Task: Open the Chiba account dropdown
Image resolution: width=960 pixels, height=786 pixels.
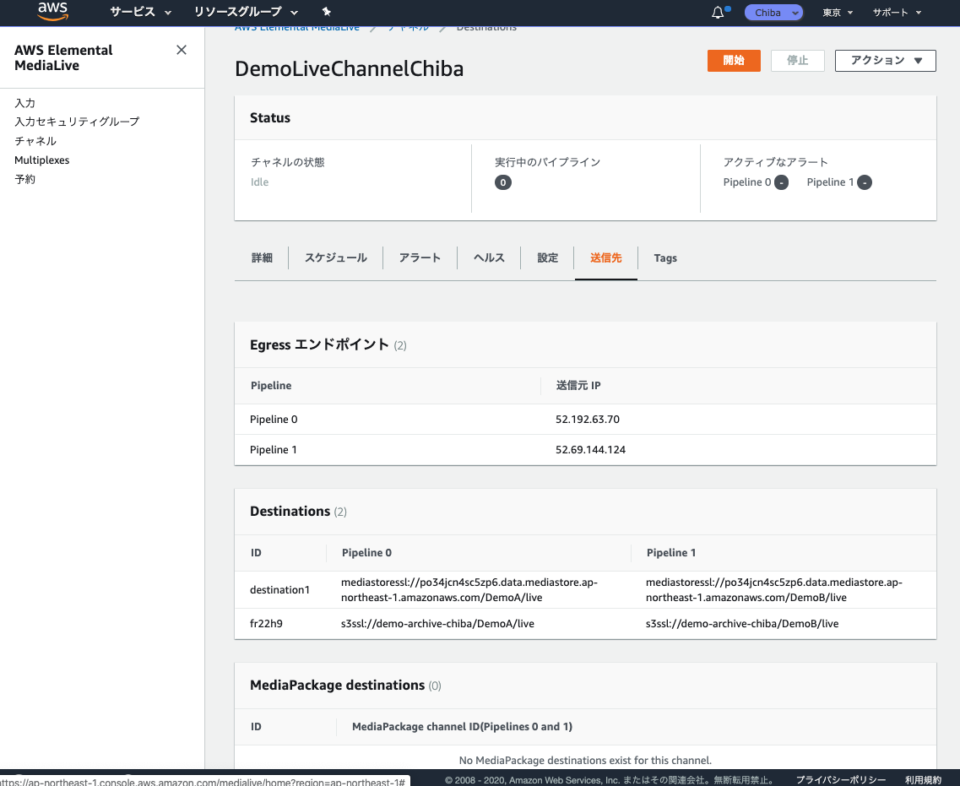Action: [x=773, y=12]
